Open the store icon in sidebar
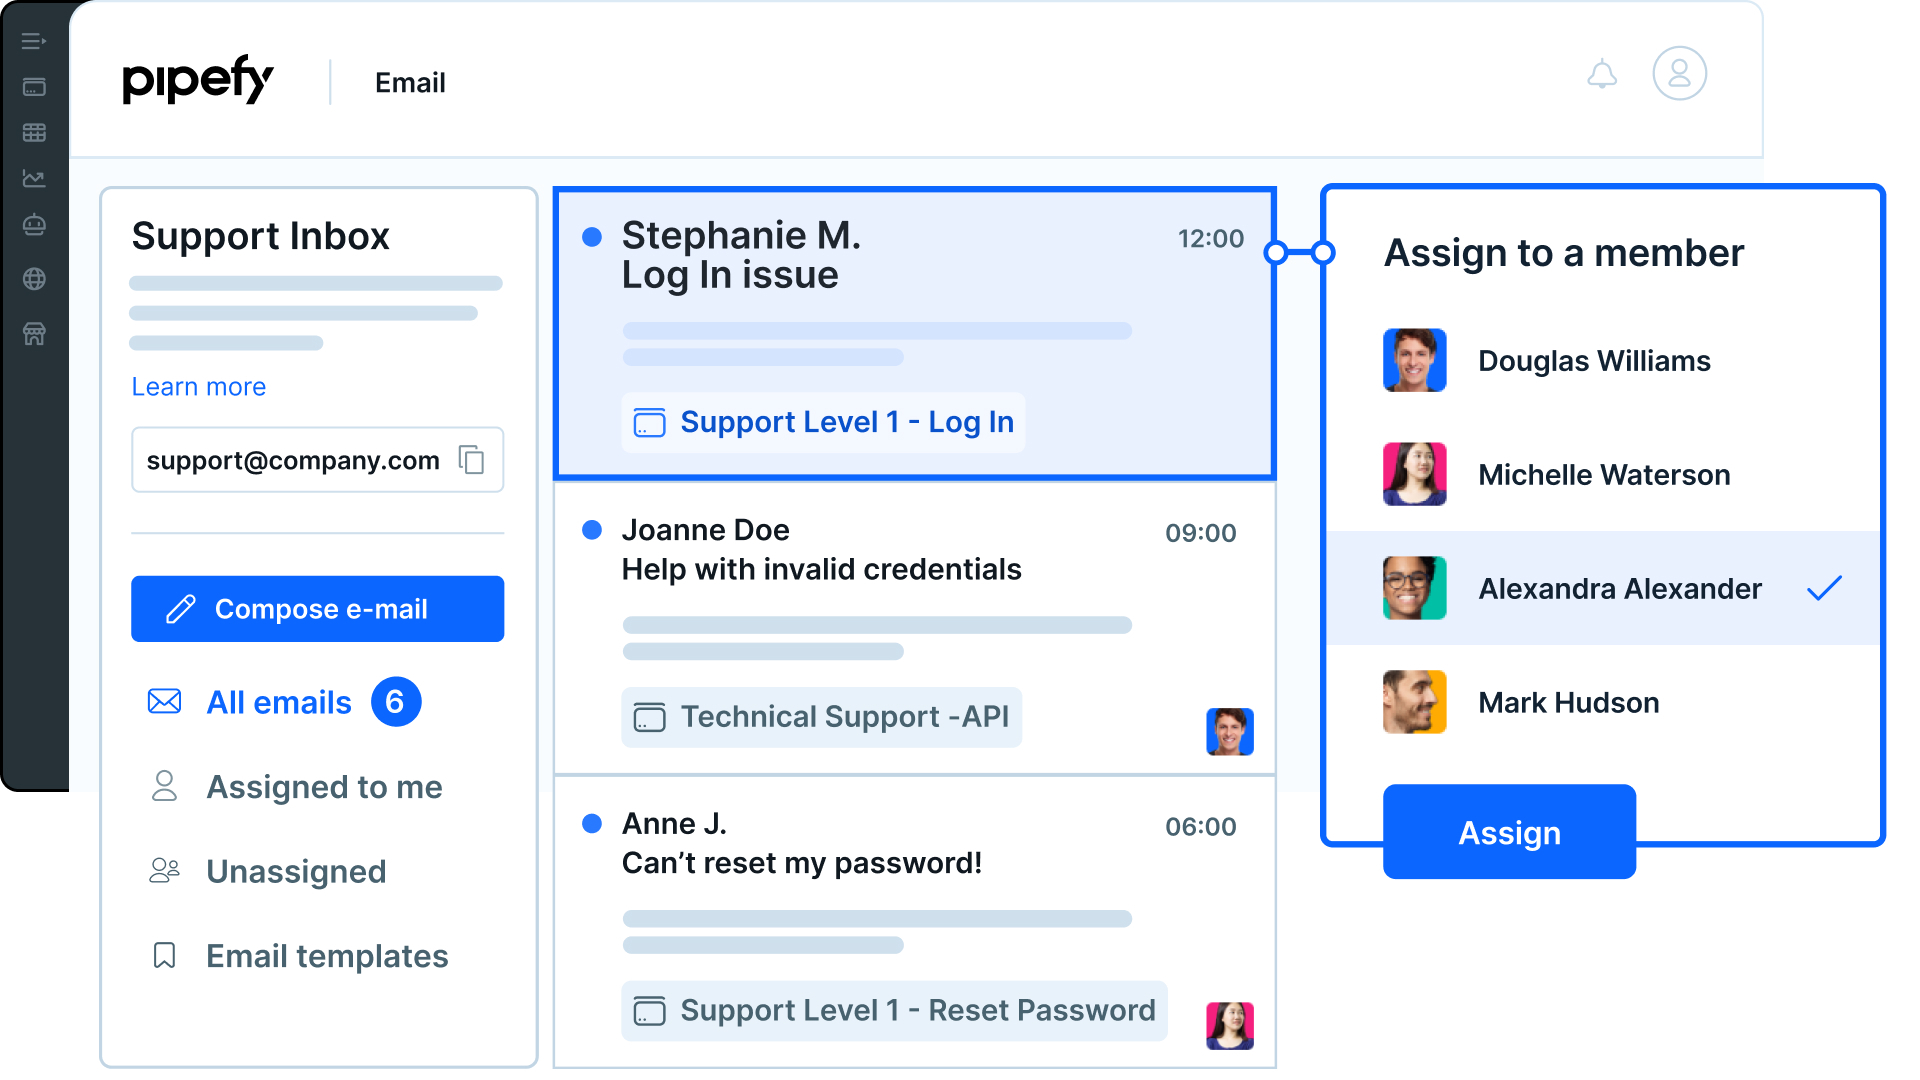Image resolution: width=1920 pixels, height=1080 pixels. [x=34, y=333]
